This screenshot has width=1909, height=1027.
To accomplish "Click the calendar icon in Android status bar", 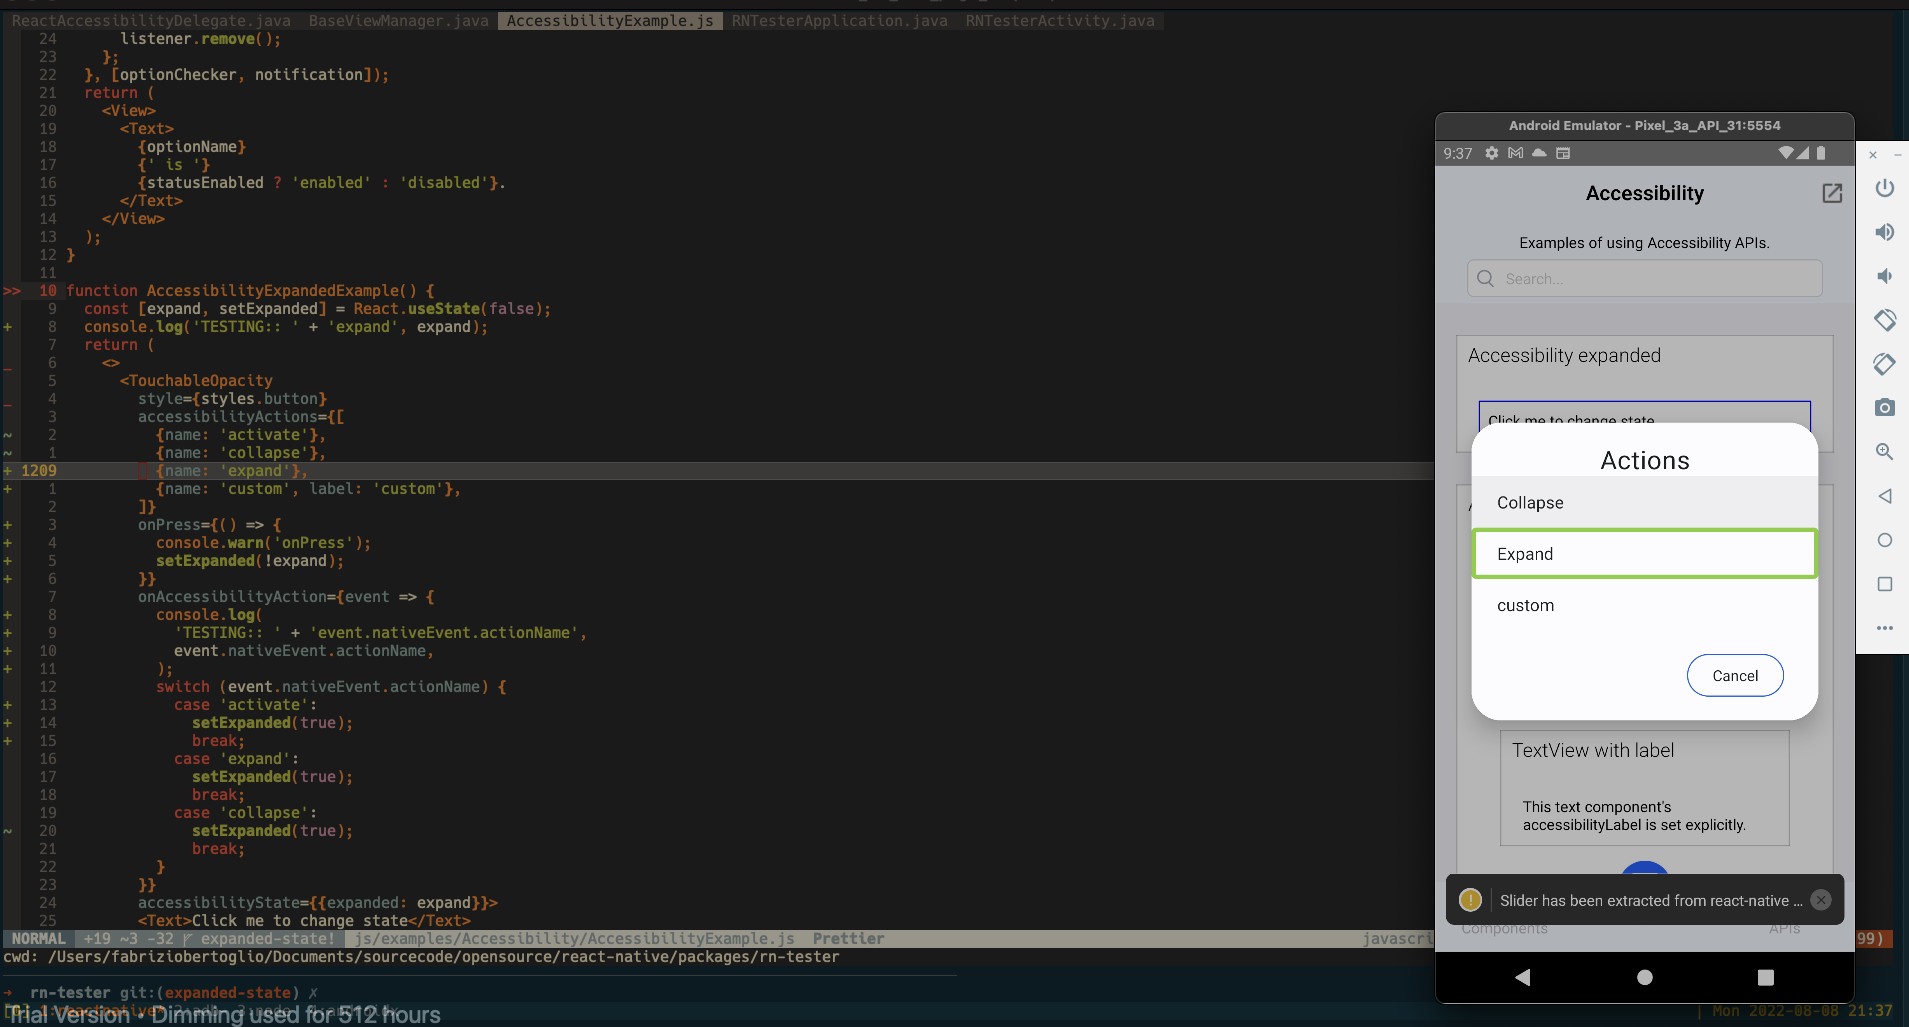I will pos(1563,153).
